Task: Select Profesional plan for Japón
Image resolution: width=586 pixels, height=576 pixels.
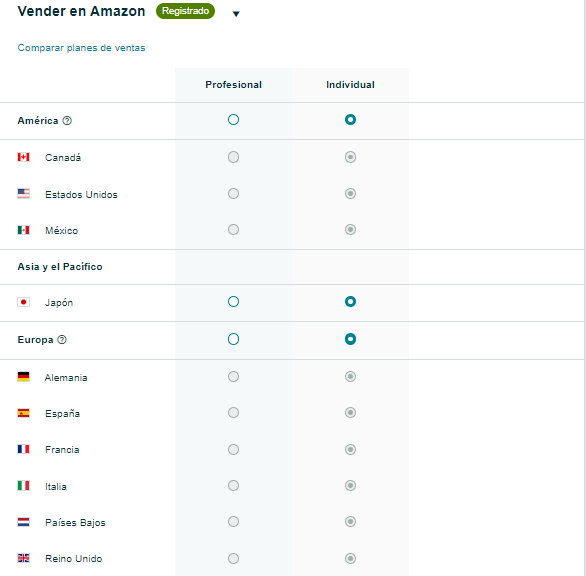Action: click(x=233, y=302)
